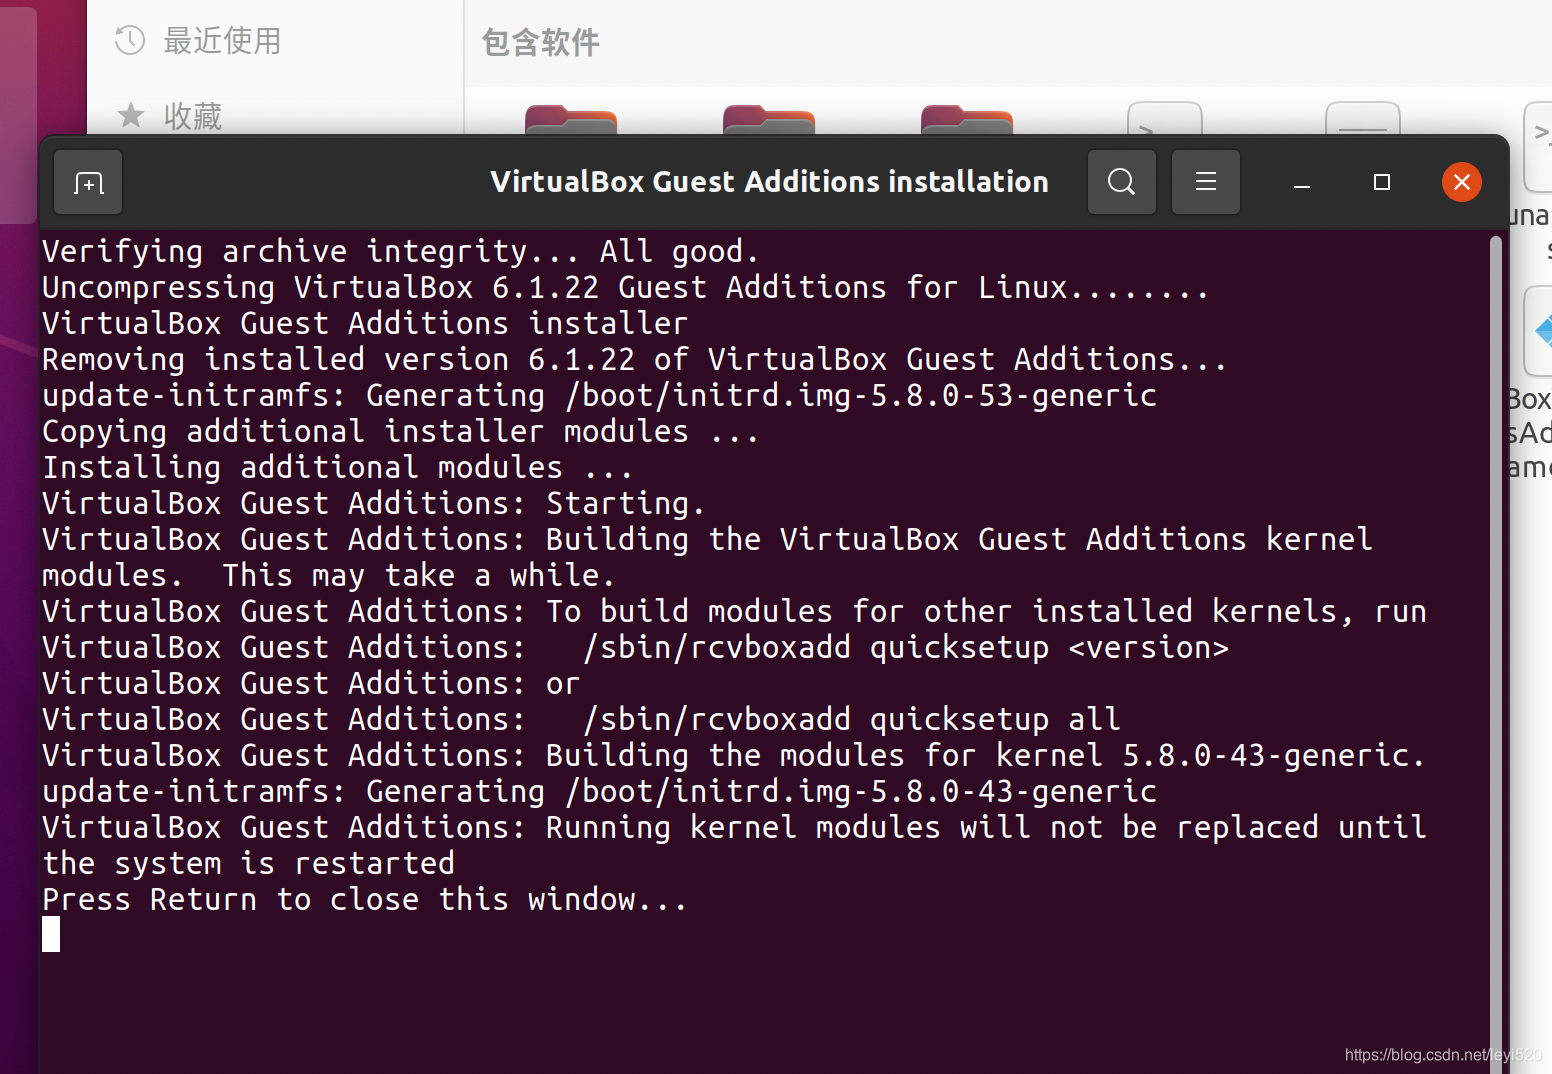
Task: Open the terminal search
Action: point(1121,182)
